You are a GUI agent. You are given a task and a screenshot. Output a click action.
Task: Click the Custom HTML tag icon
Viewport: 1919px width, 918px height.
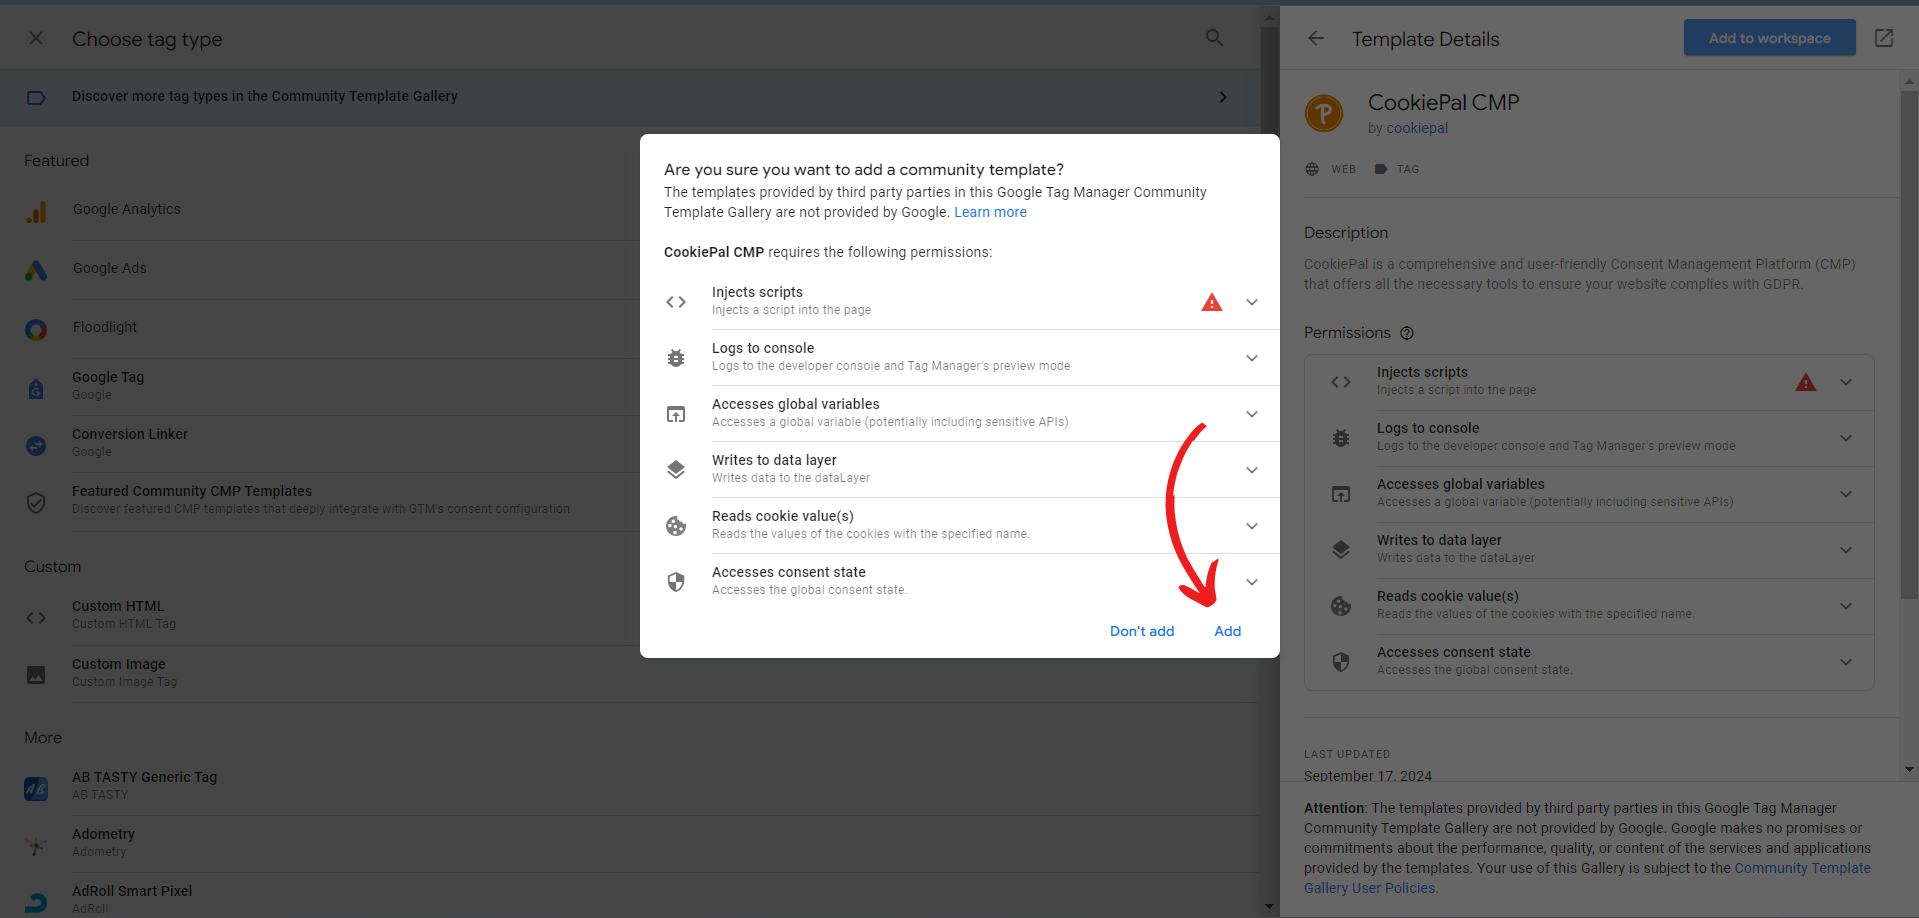pyautogui.click(x=36, y=618)
